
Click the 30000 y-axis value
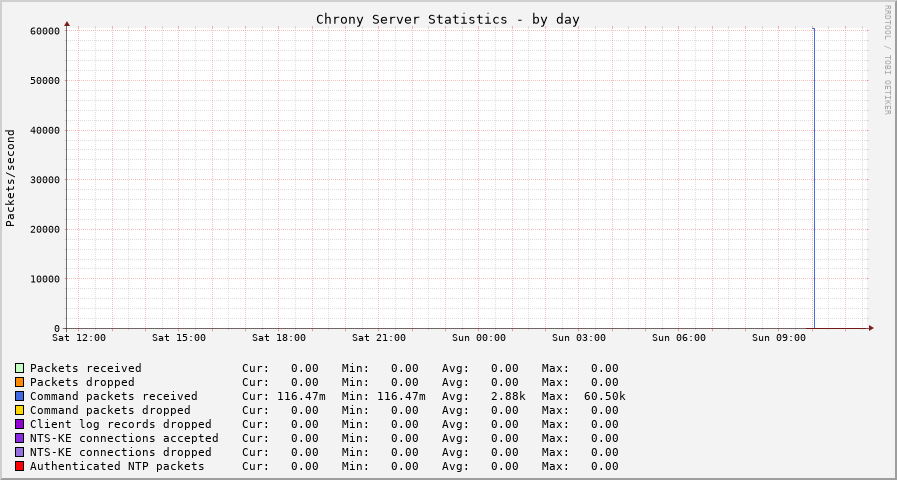(x=45, y=180)
